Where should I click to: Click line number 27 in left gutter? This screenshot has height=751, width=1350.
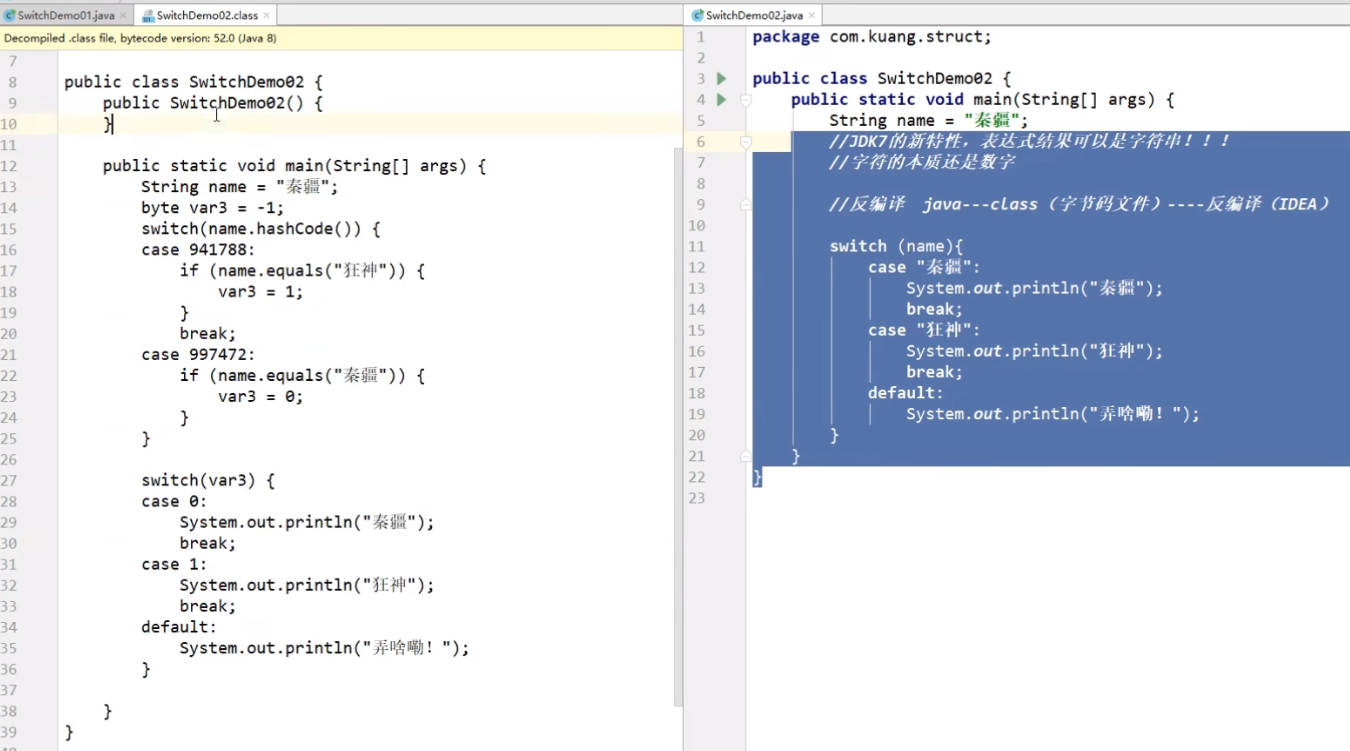pos(9,480)
